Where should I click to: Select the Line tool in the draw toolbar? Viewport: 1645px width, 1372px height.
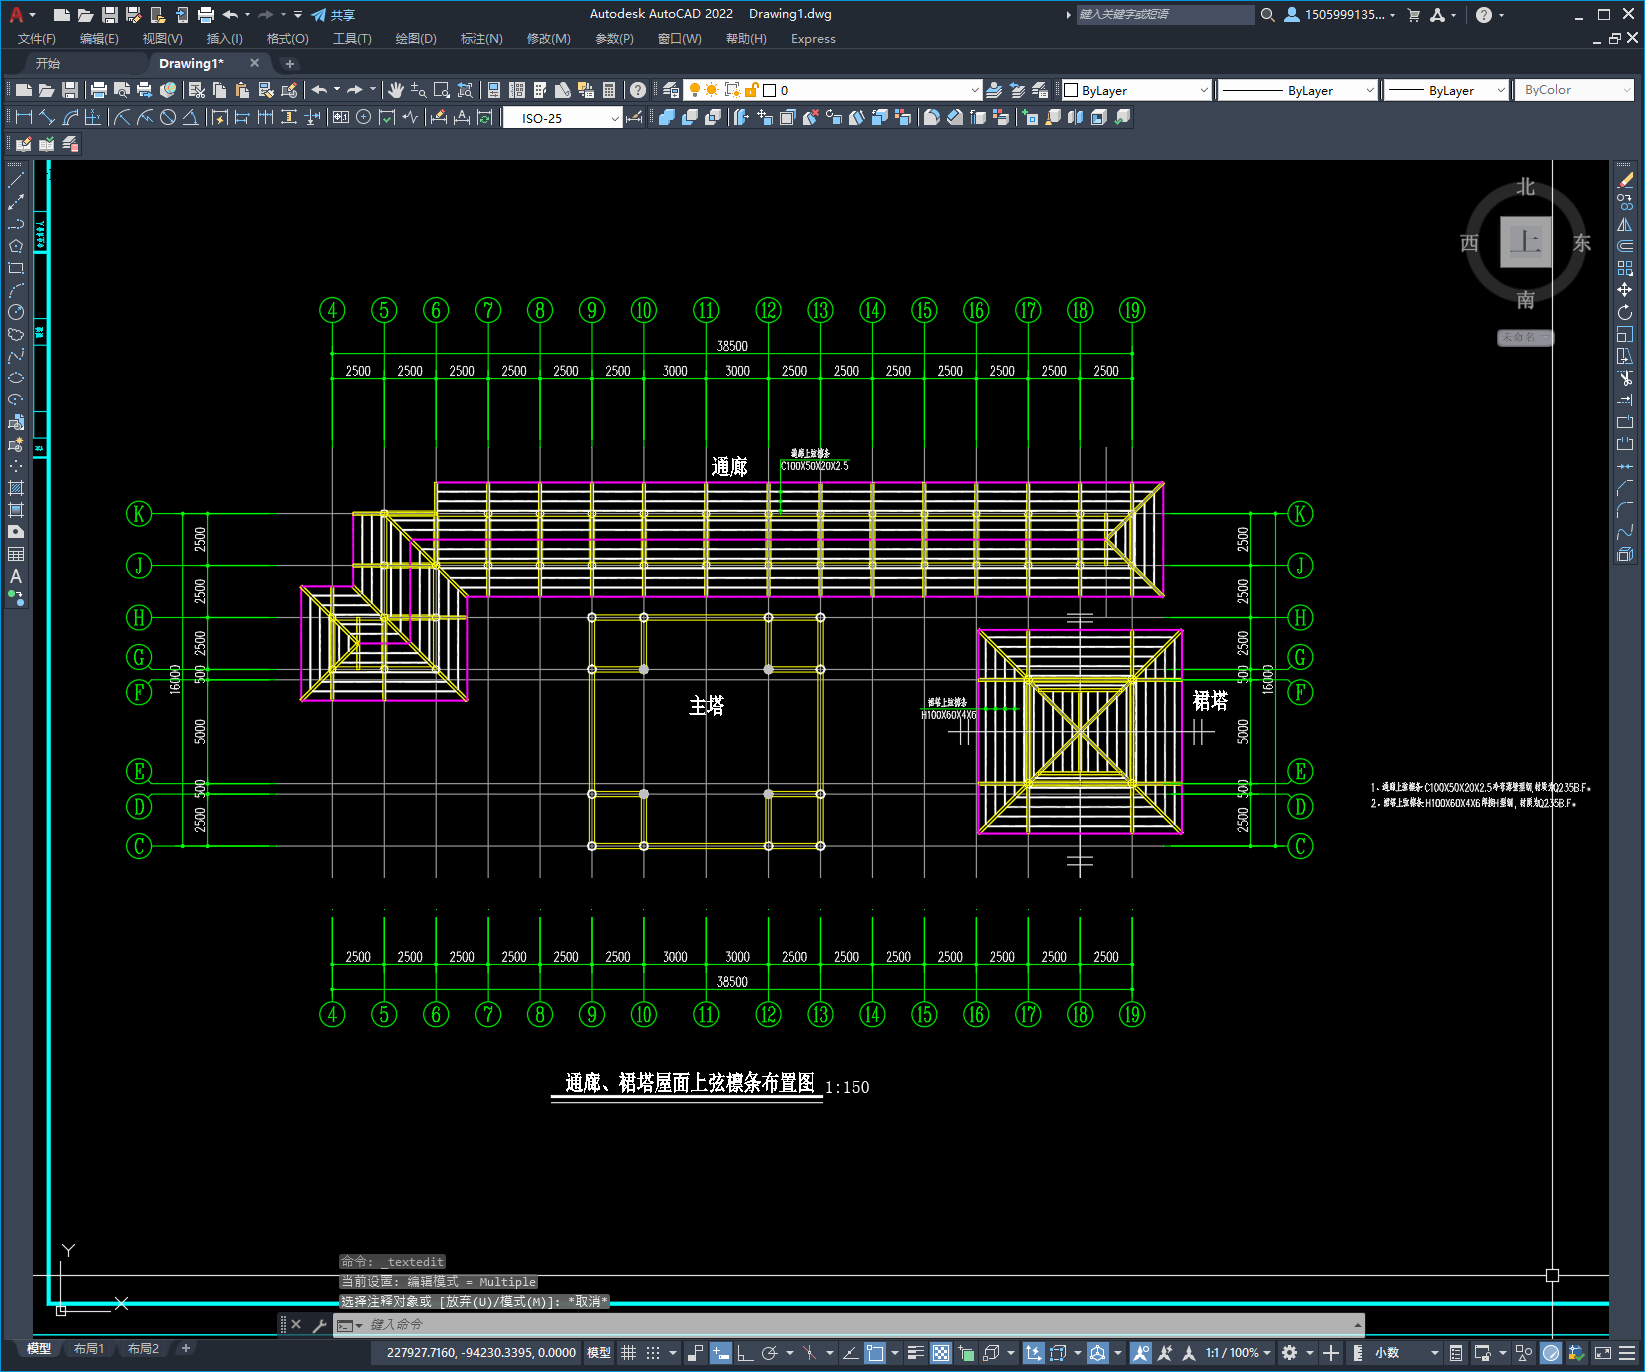(16, 180)
